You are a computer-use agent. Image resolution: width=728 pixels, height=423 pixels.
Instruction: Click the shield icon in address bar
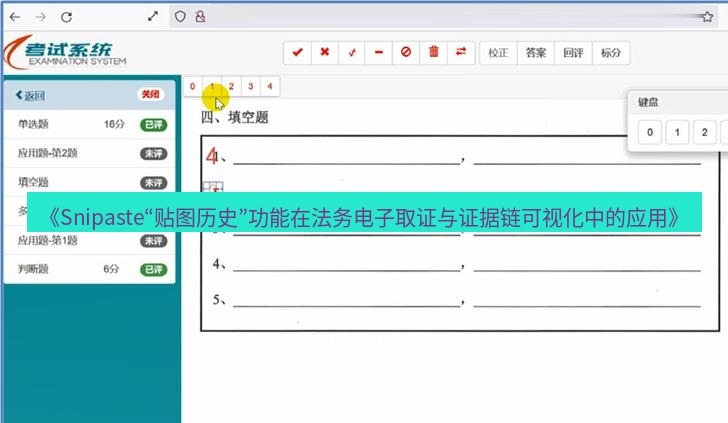click(180, 17)
